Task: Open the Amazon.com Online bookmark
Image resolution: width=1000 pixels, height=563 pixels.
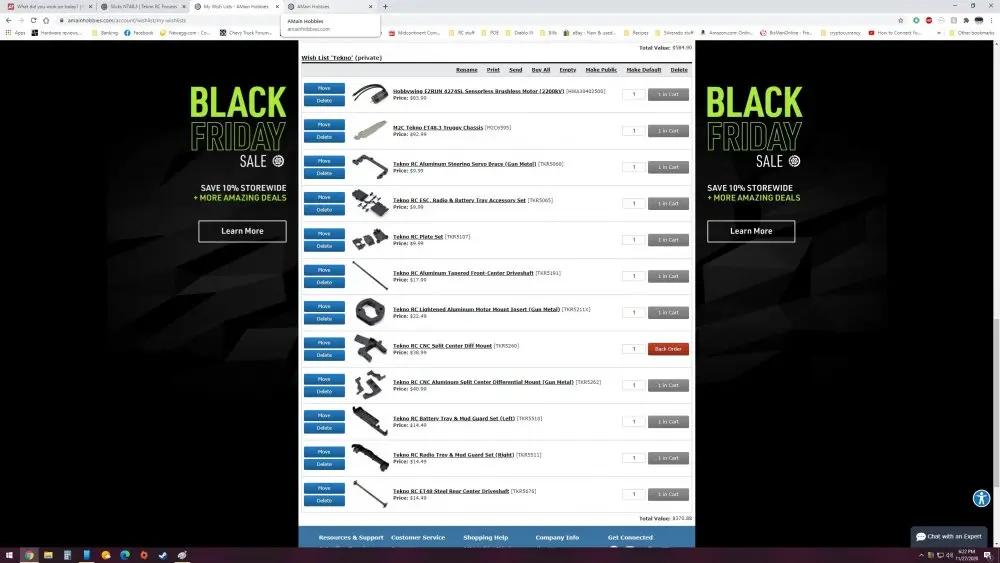Action: (x=726, y=33)
